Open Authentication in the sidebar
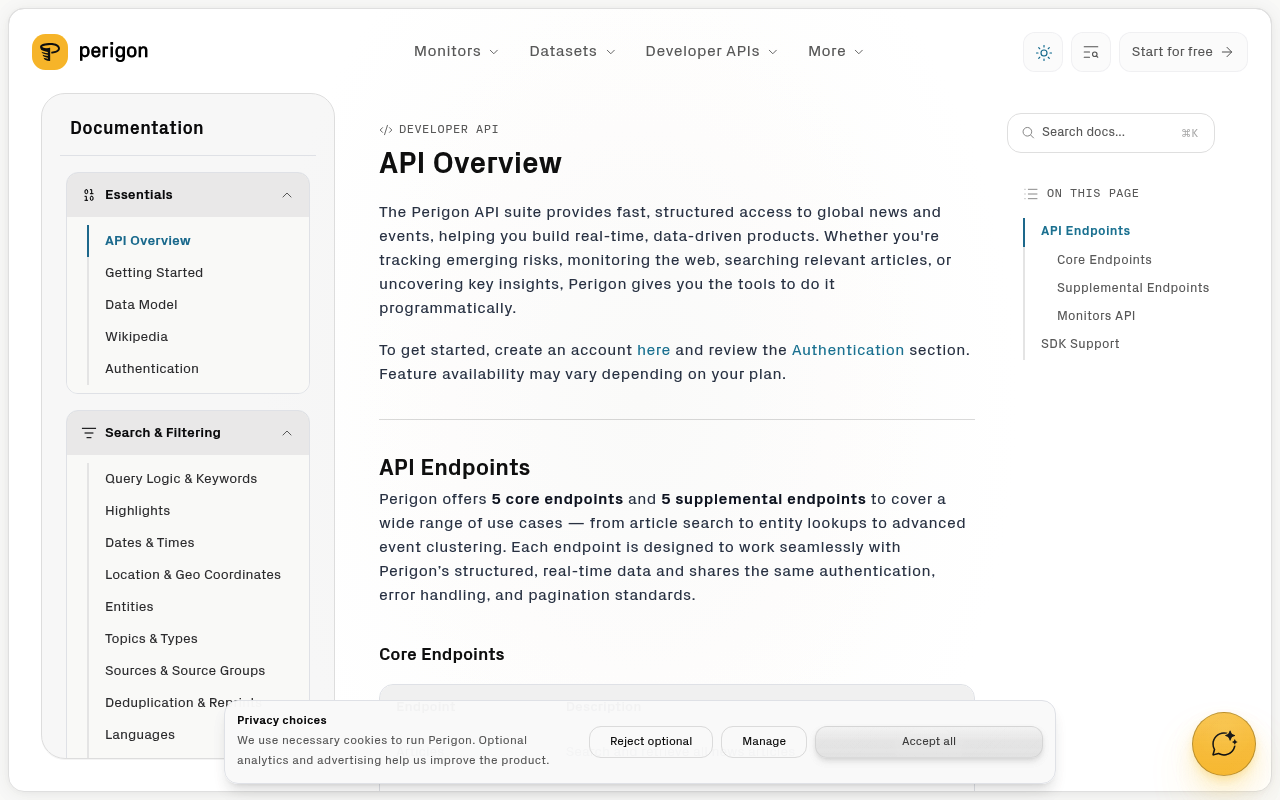Viewport: 1280px width, 800px height. (152, 369)
